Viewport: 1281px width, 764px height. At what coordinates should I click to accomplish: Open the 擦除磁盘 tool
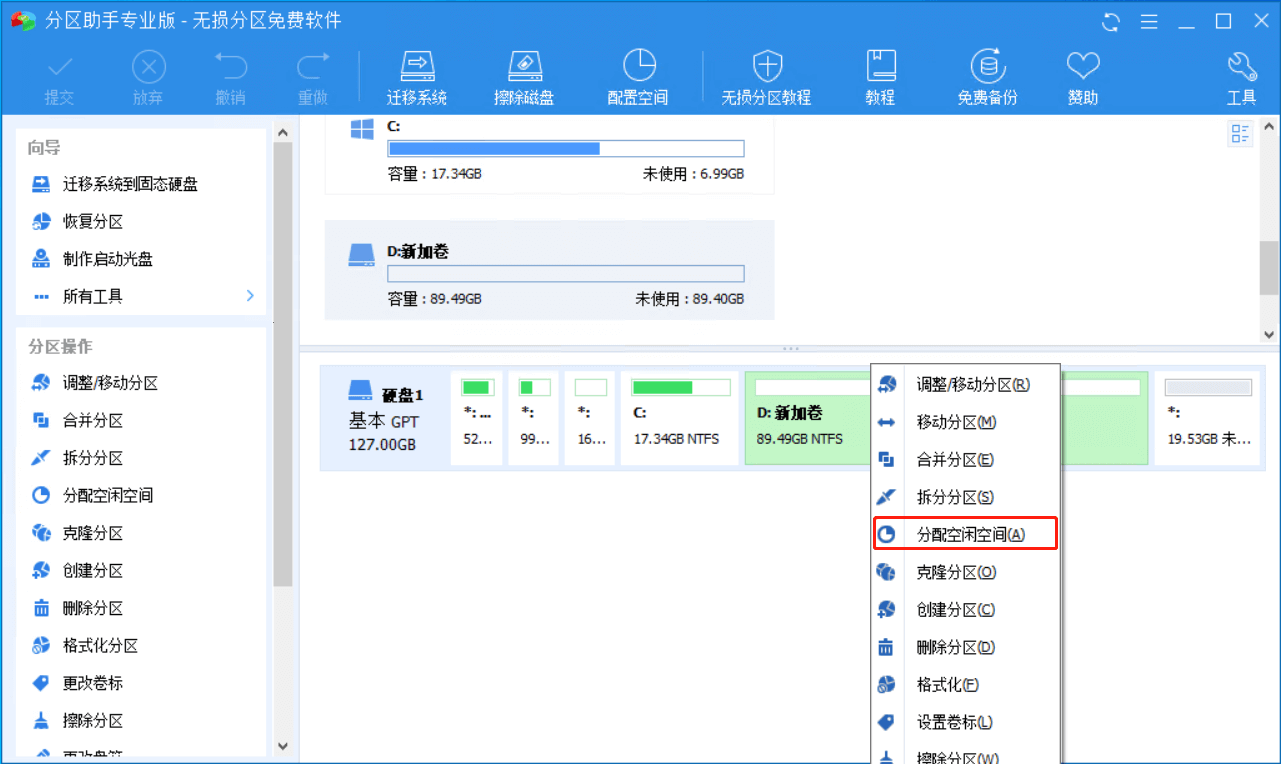(525, 76)
